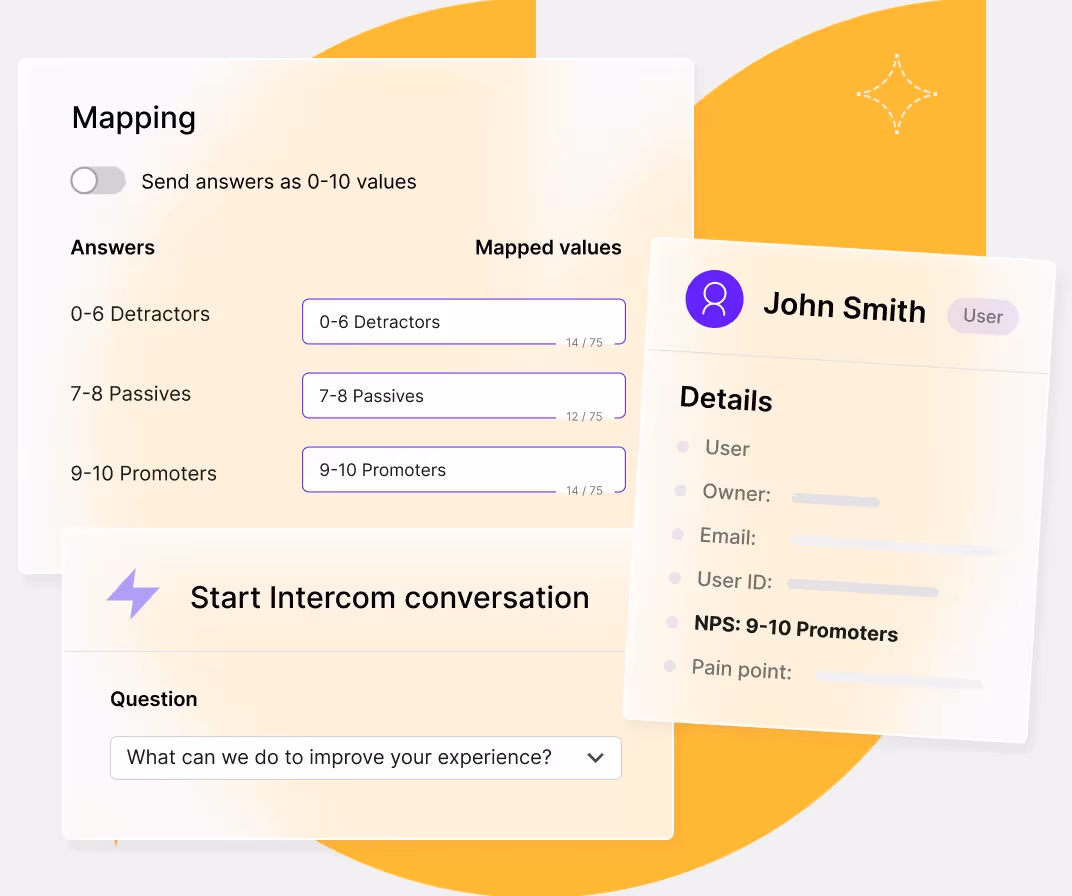The image size is (1072, 896).
Task: Click the User row under Details
Action: point(714,448)
